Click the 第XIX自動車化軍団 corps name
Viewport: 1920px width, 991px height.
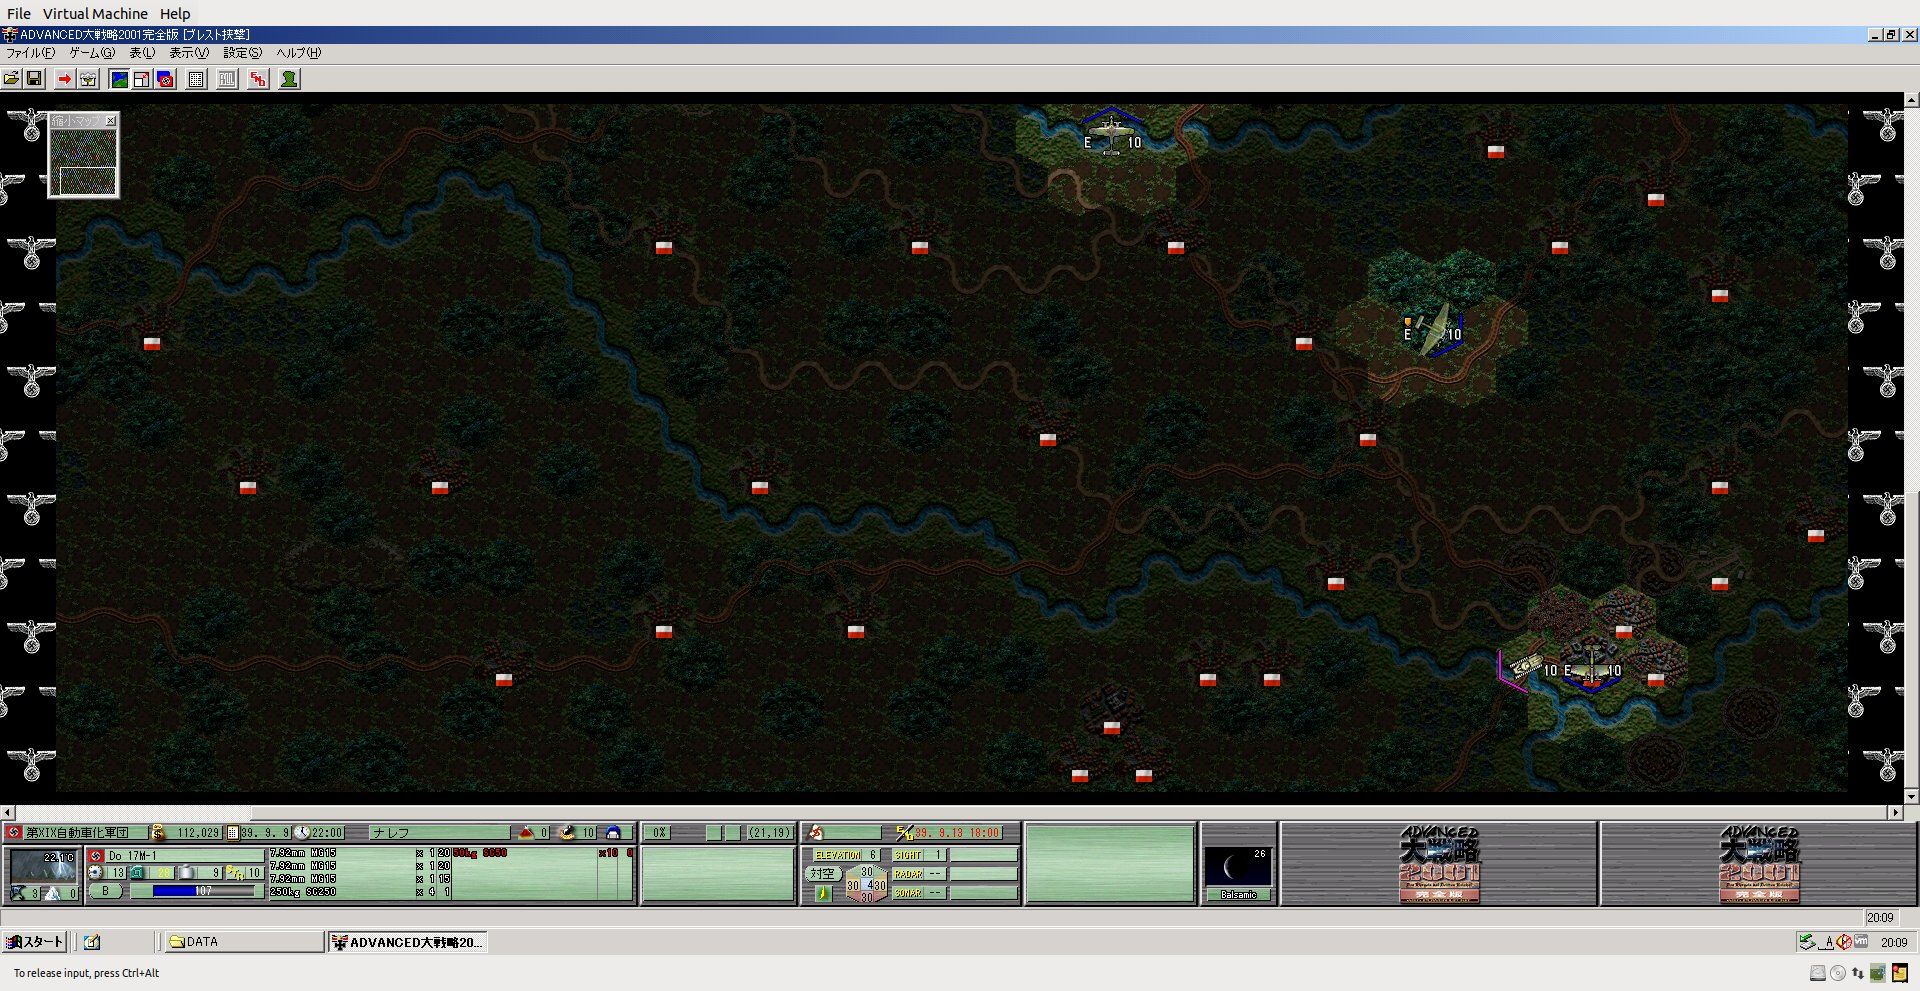77,832
